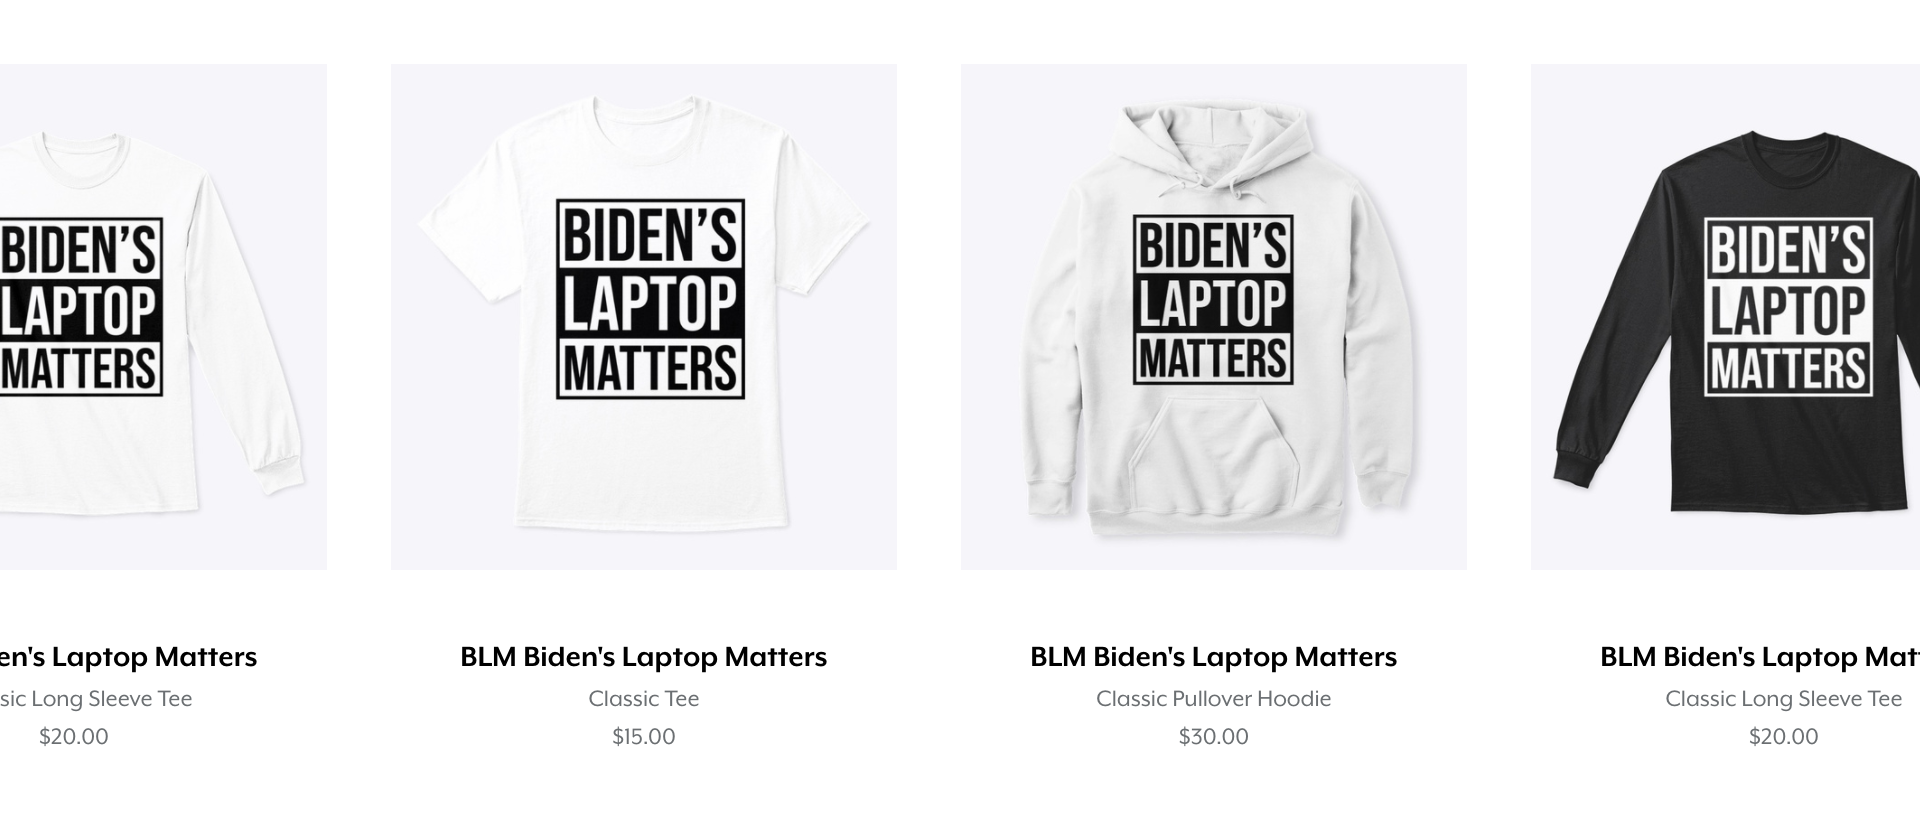Click the BLM Biden's Laptop Matters title above Classic Pullover Hoodie

pyautogui.click(x=1213, y=657)
